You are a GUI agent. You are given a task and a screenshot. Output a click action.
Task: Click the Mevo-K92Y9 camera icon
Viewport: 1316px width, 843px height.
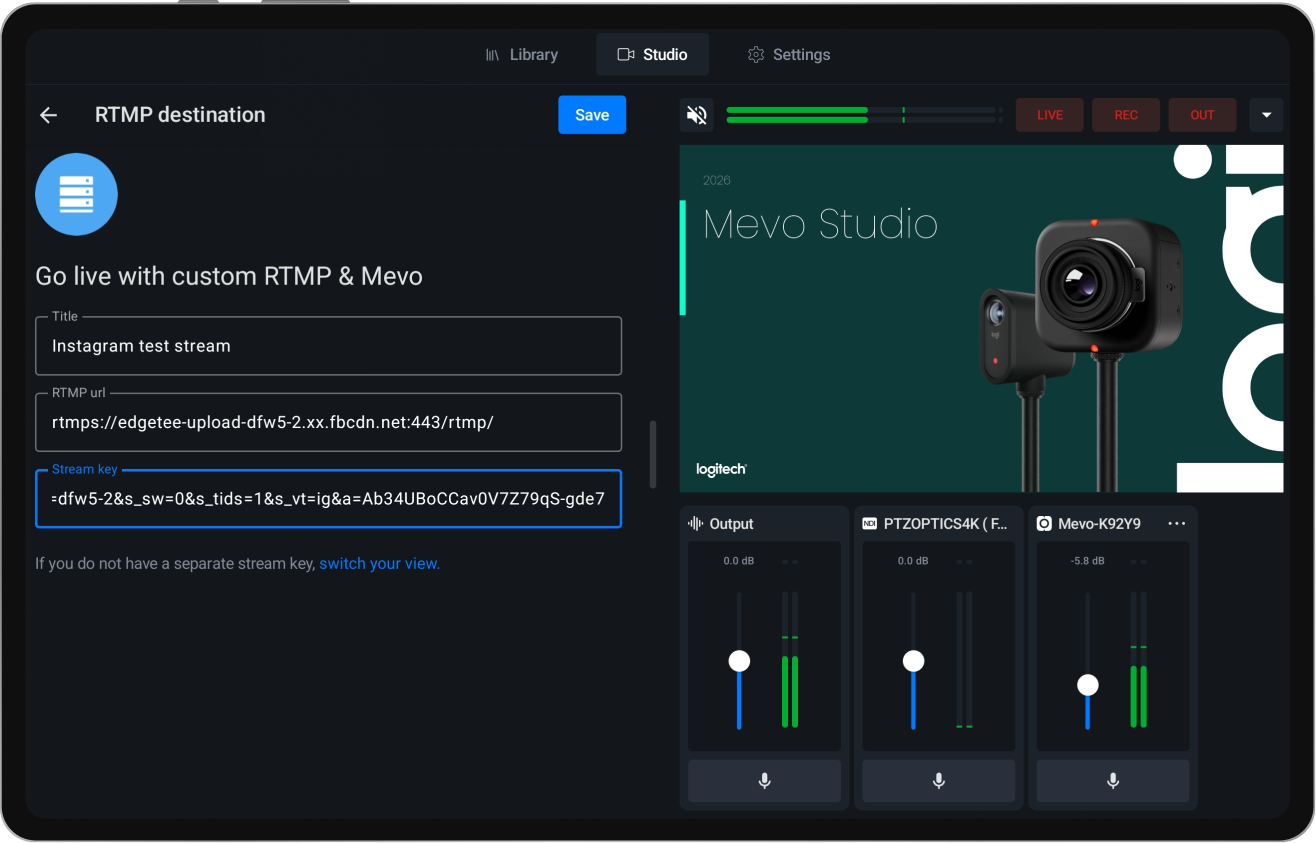[x=1044, y=523]
